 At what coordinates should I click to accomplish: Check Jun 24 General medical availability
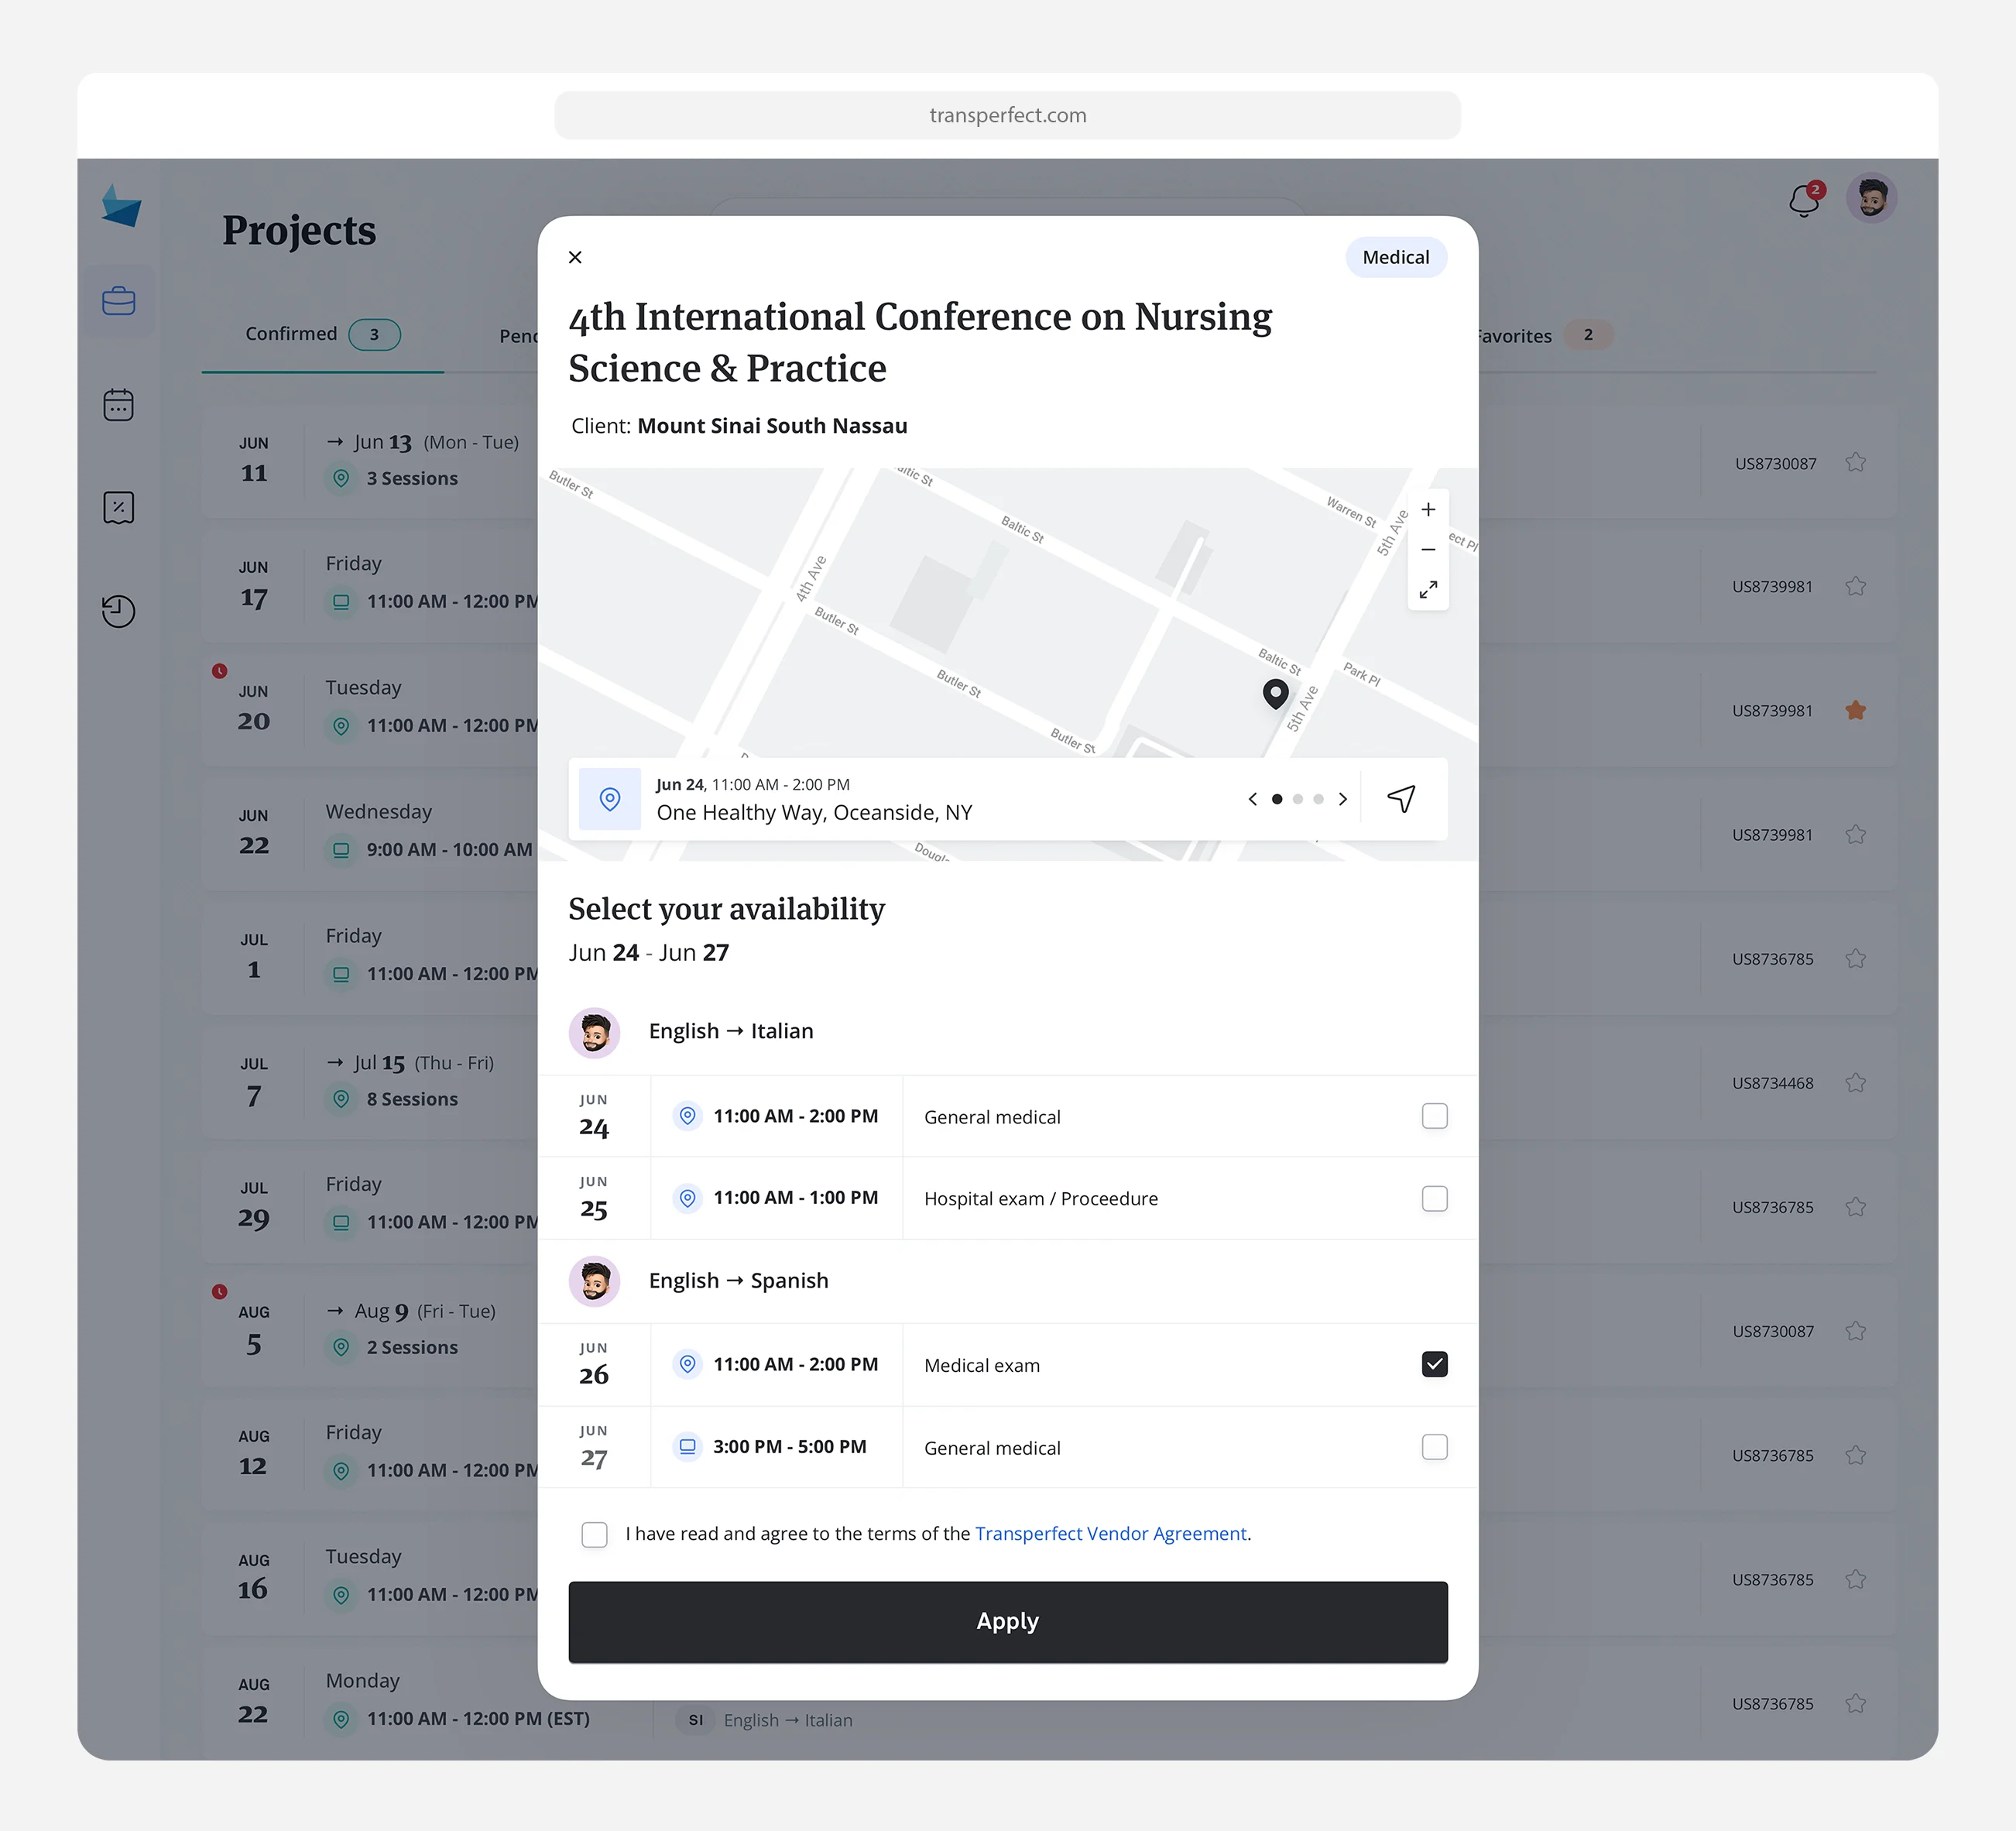(x=1434, y=1116)
